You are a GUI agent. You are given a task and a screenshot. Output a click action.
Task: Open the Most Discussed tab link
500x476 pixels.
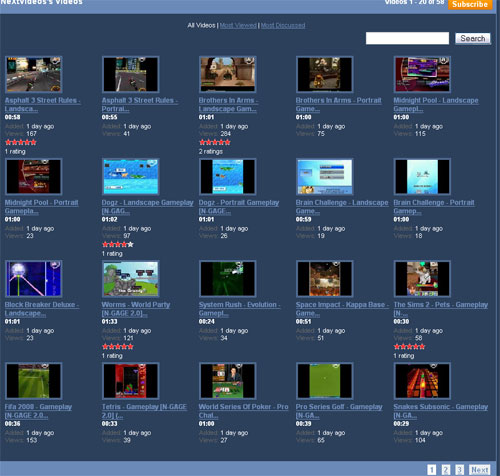[x=283, y=25]
